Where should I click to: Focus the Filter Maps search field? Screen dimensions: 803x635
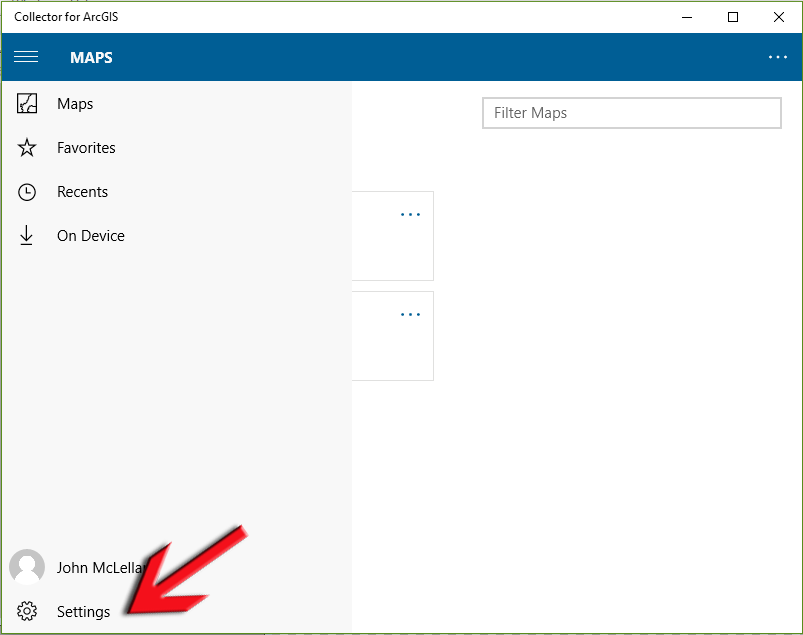pyautogui.click(x=631, y=113)
